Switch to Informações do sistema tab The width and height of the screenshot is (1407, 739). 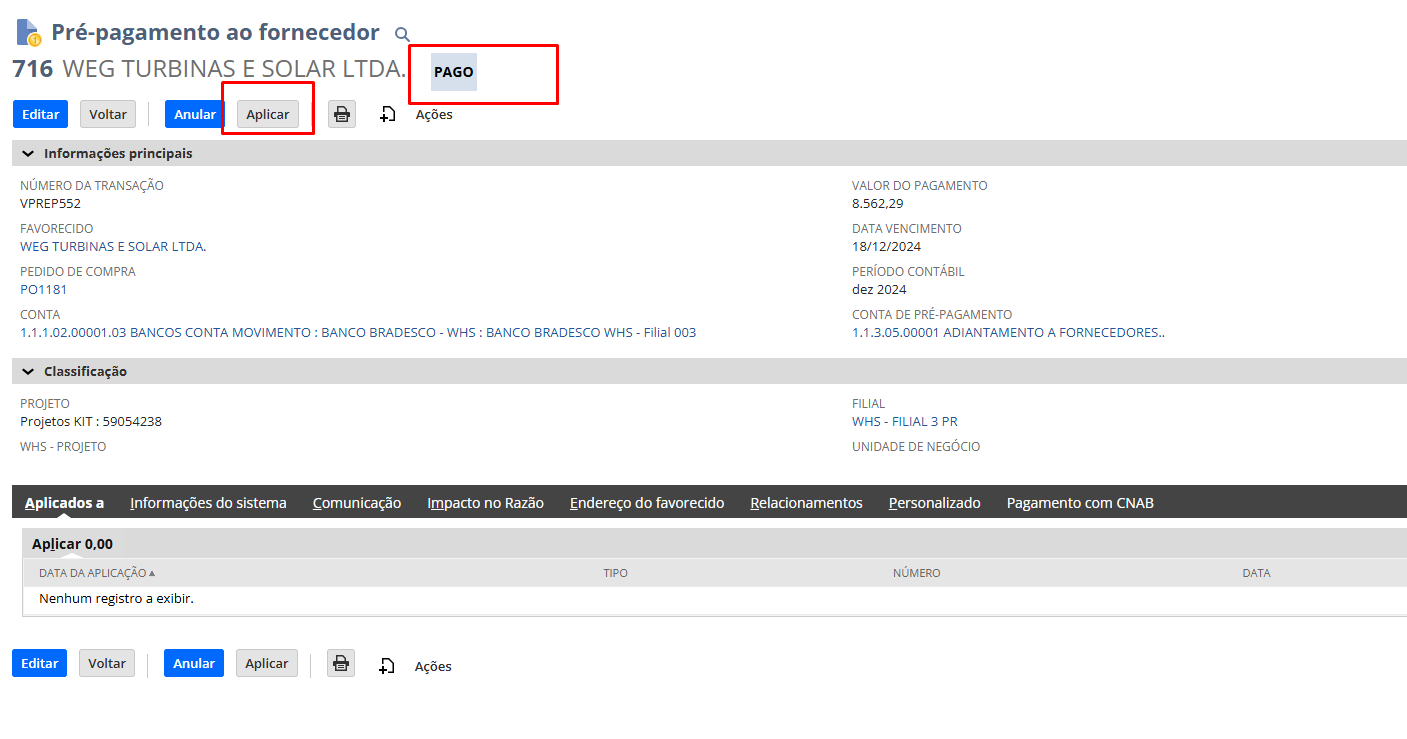tap(208, 503)
